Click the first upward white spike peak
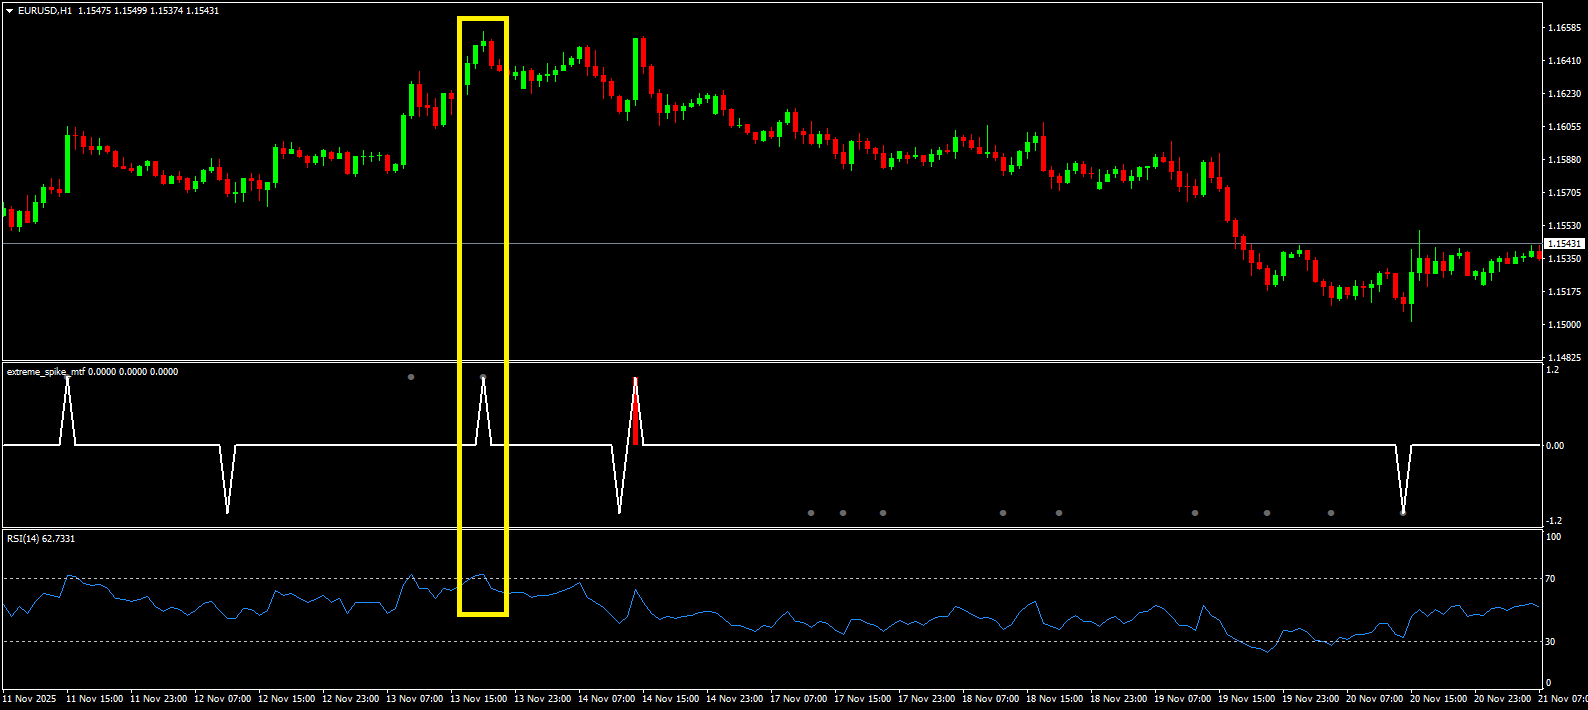 pyautogui.click(x=67, y=379)
